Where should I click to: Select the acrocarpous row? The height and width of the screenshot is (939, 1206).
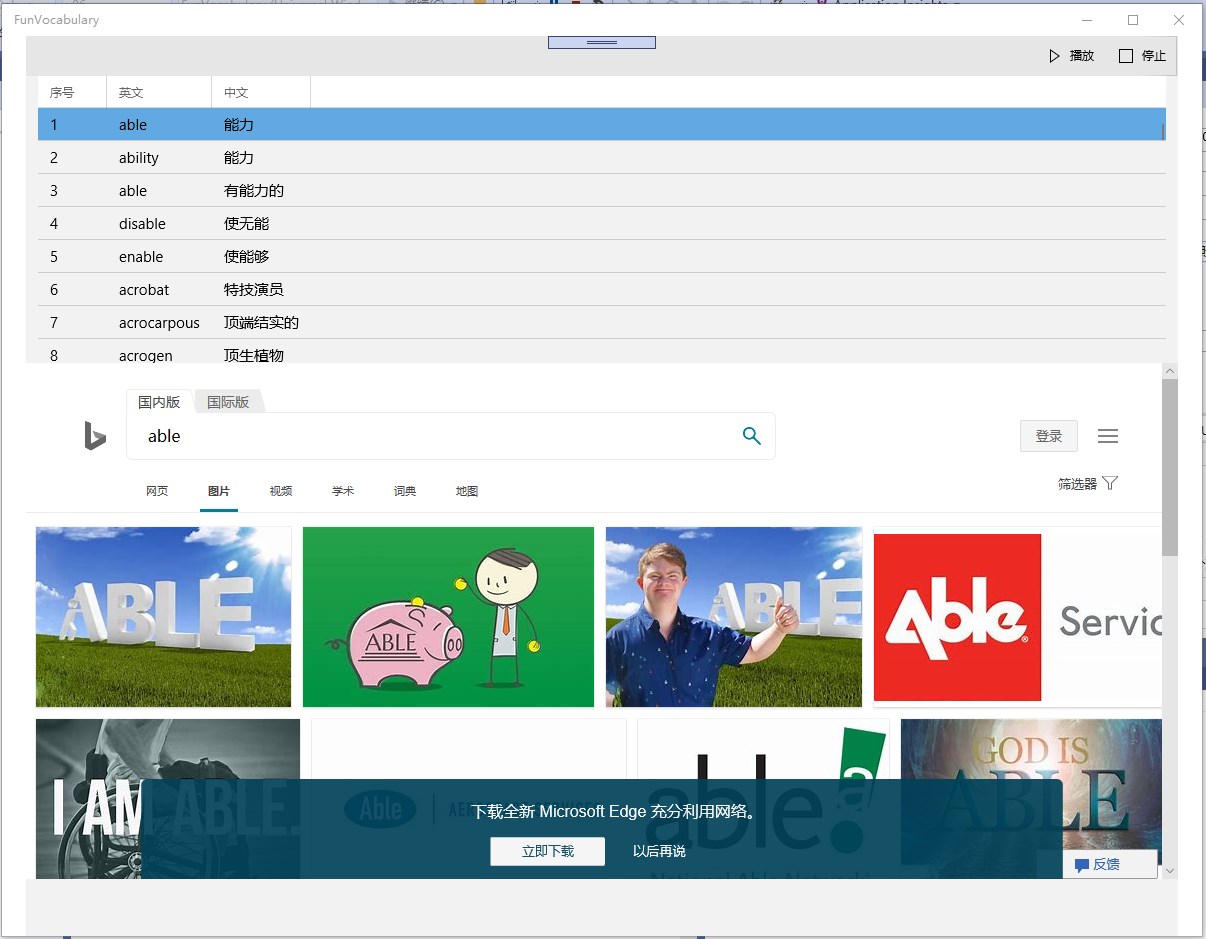click(600, 323)
